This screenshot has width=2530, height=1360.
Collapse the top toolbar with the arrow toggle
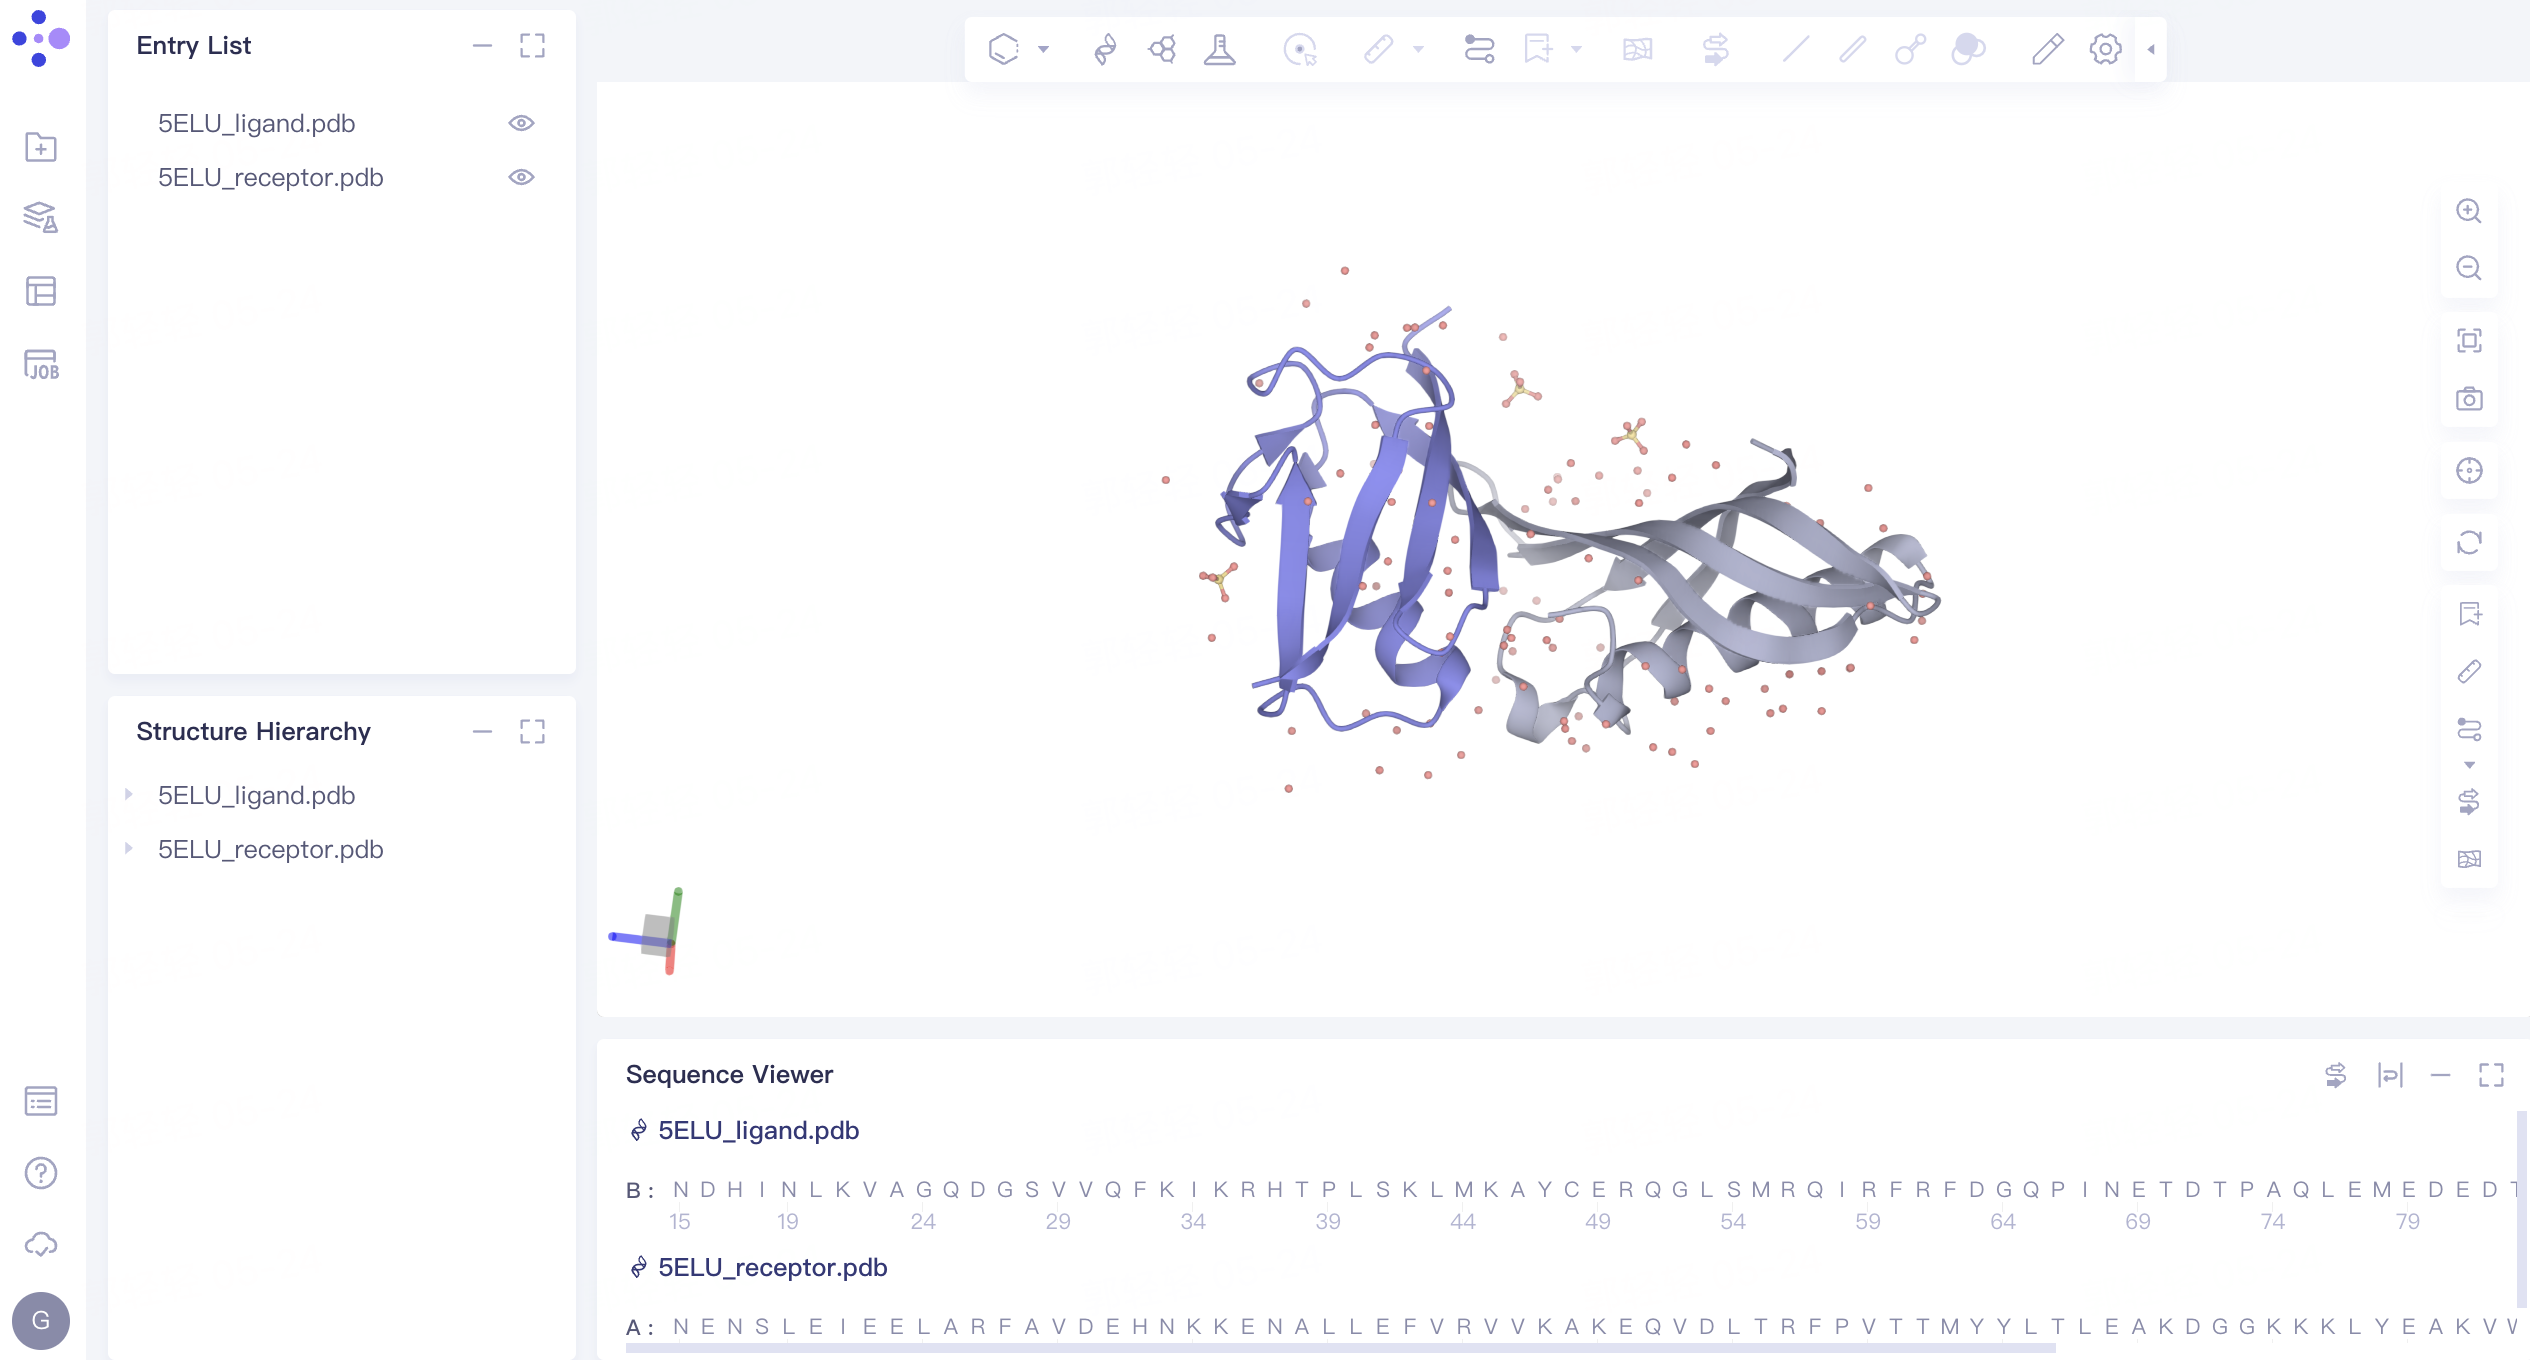click(2150, 48)
